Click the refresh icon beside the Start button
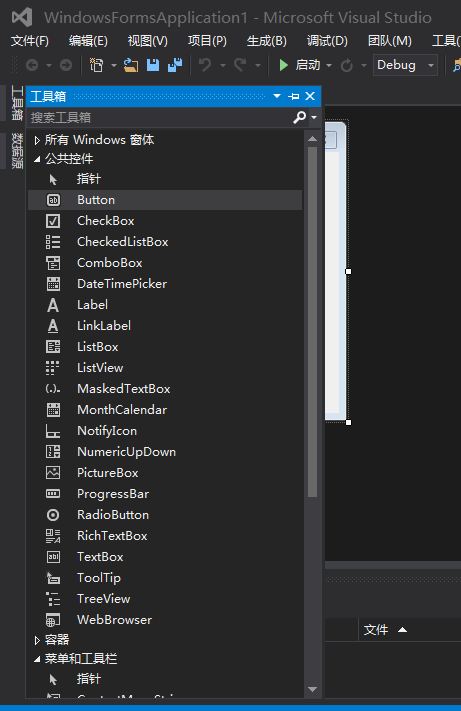The height and width of the screenshot is (711, 461). click(x=347, y=66)
